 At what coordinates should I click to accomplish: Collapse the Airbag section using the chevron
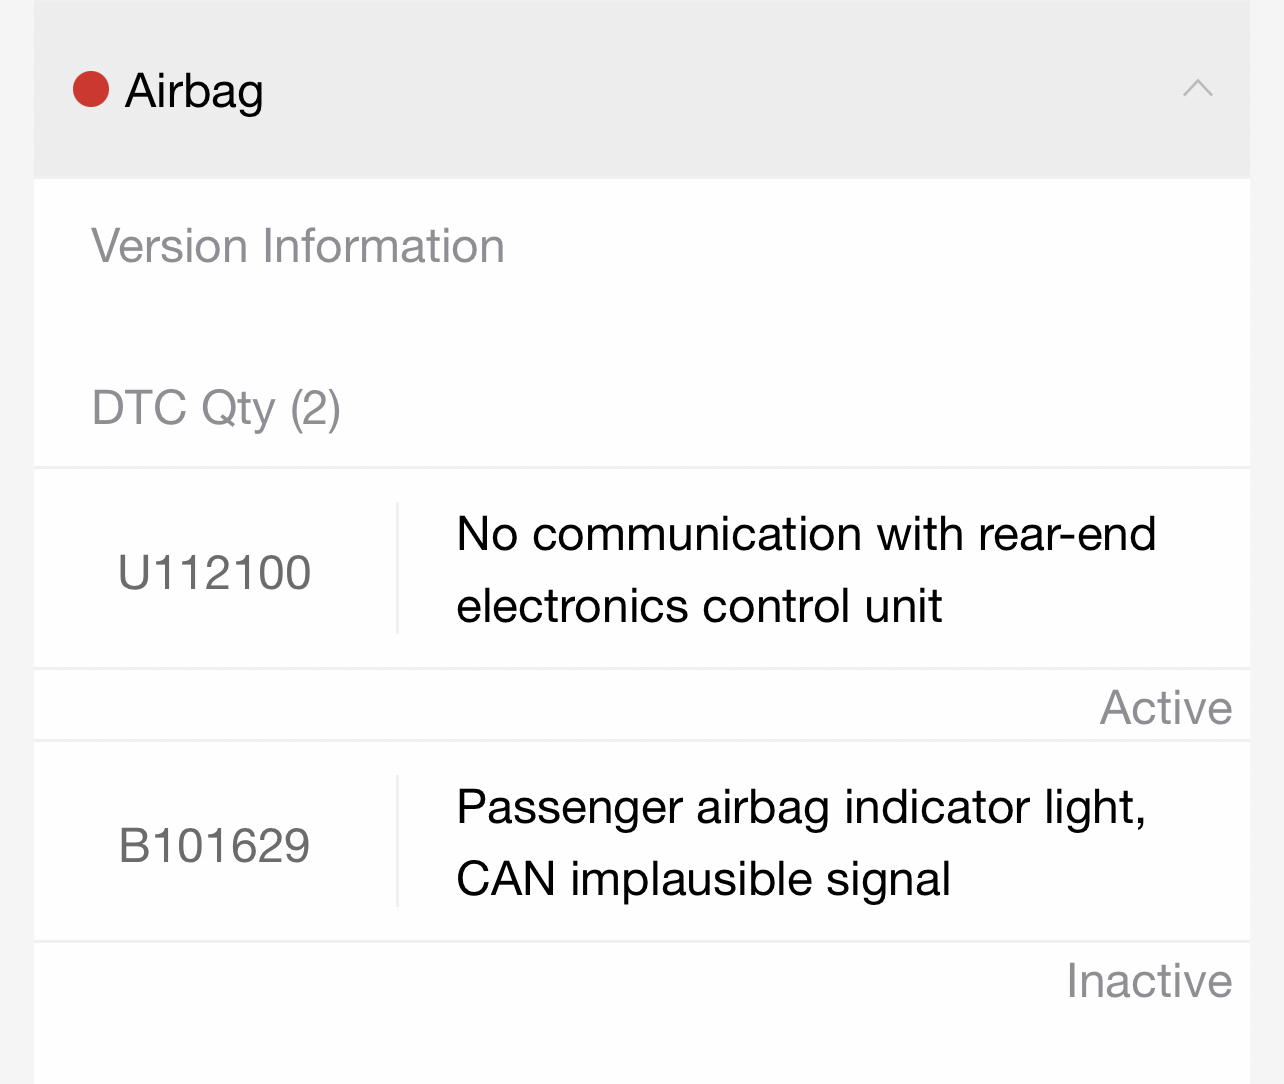[1197, 89]
